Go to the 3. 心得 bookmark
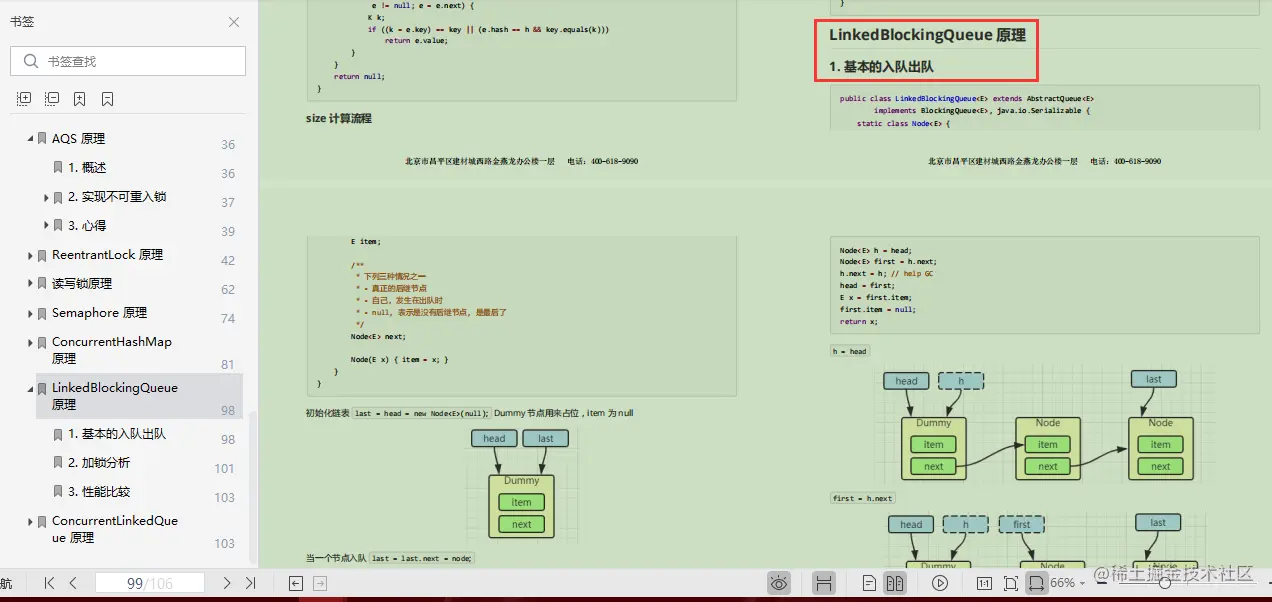Screen dimensions: 1272x602 pos(87,226)
